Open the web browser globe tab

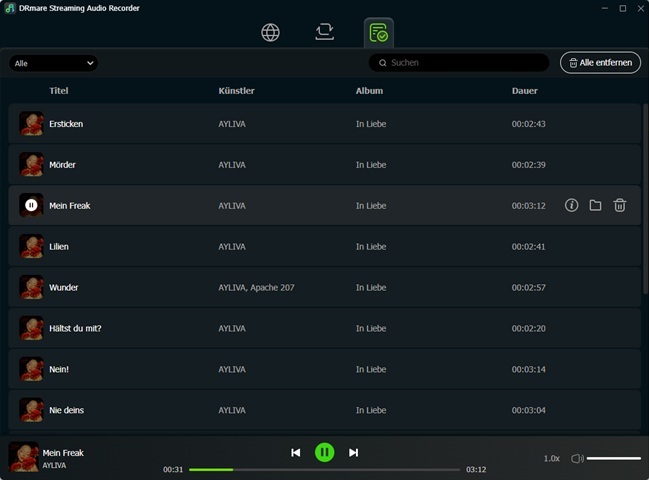[x=270, y=32]
